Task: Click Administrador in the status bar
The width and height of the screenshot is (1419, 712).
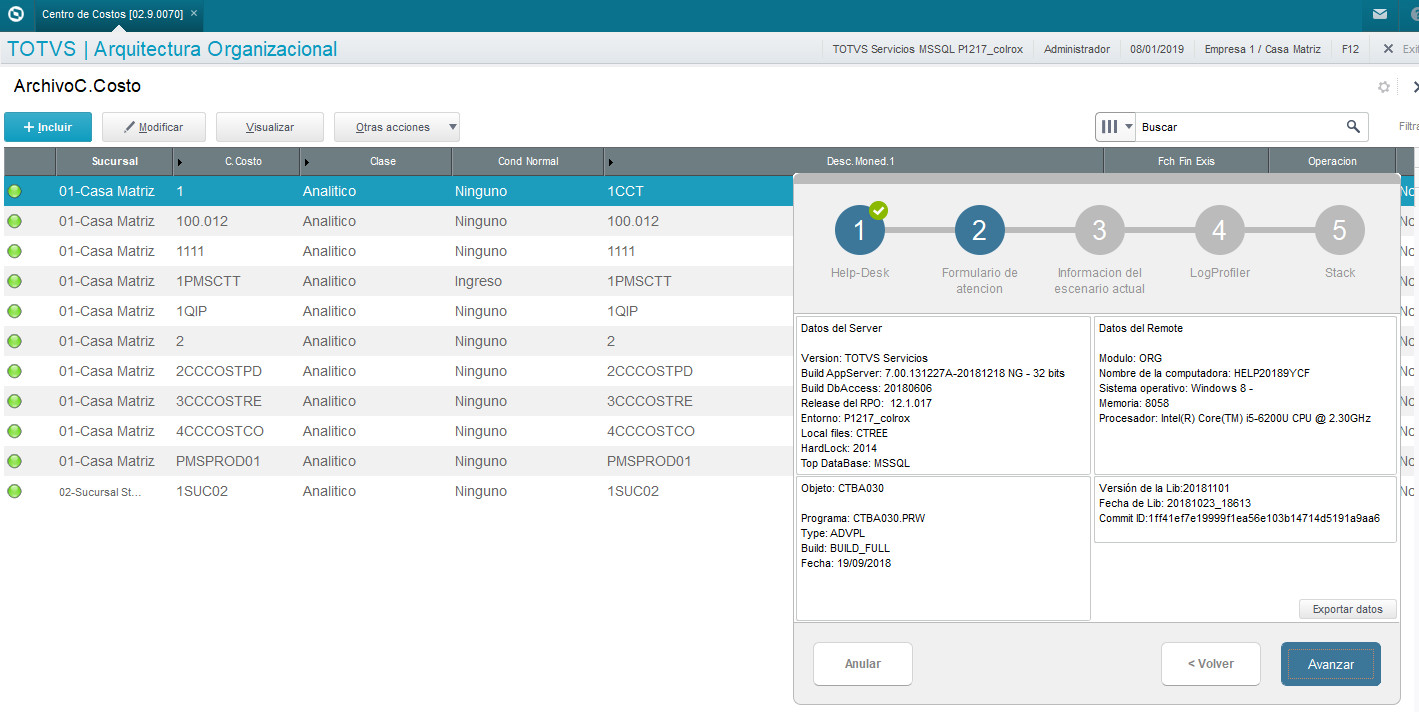Action: (1077, 49)
